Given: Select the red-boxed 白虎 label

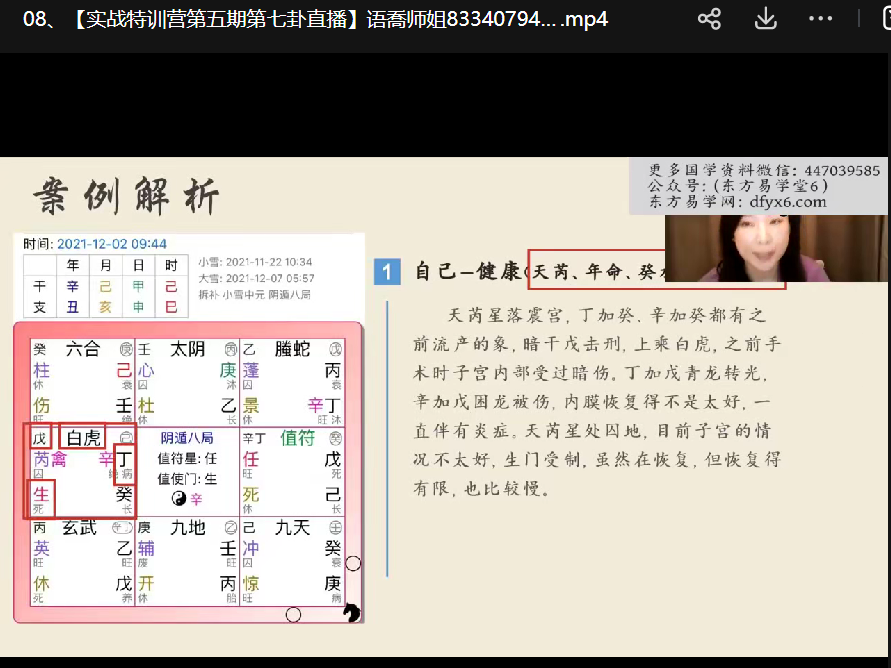Looking at the screenshot, I should 82,437.
